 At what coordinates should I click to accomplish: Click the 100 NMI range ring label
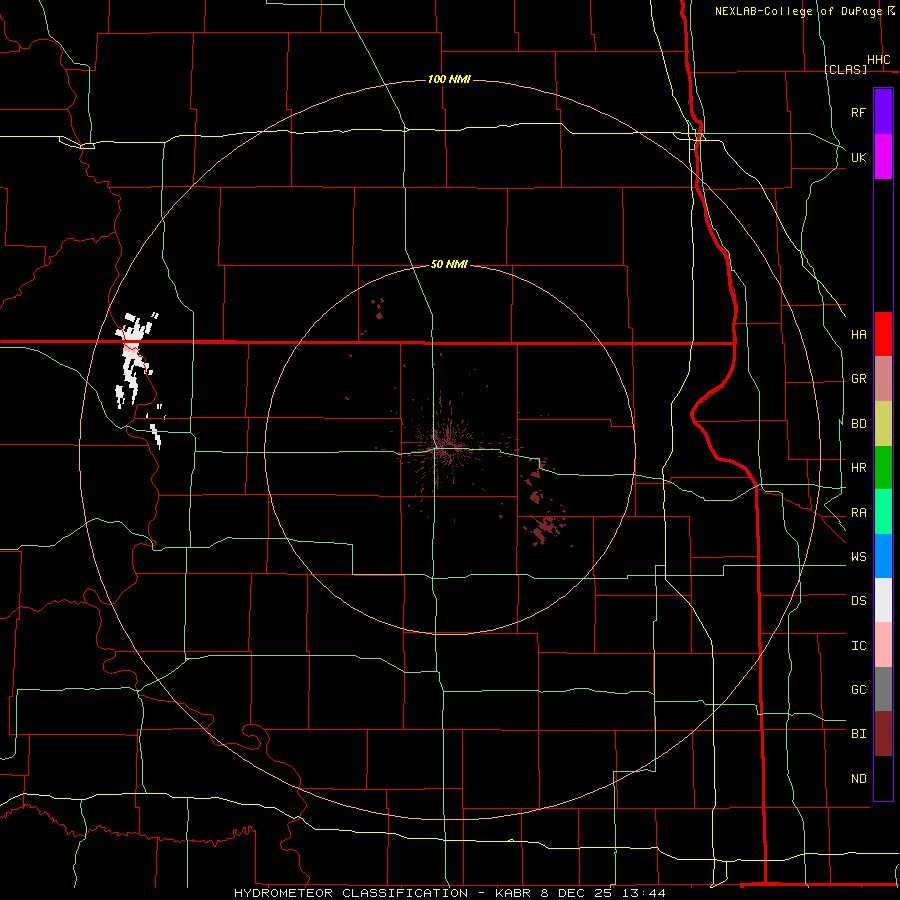click(x=449, y=79)
